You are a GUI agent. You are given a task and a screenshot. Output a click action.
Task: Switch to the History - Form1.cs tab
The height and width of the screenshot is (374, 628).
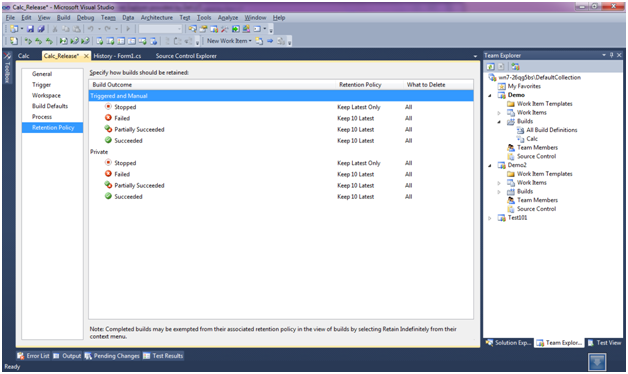pos(117,56)
